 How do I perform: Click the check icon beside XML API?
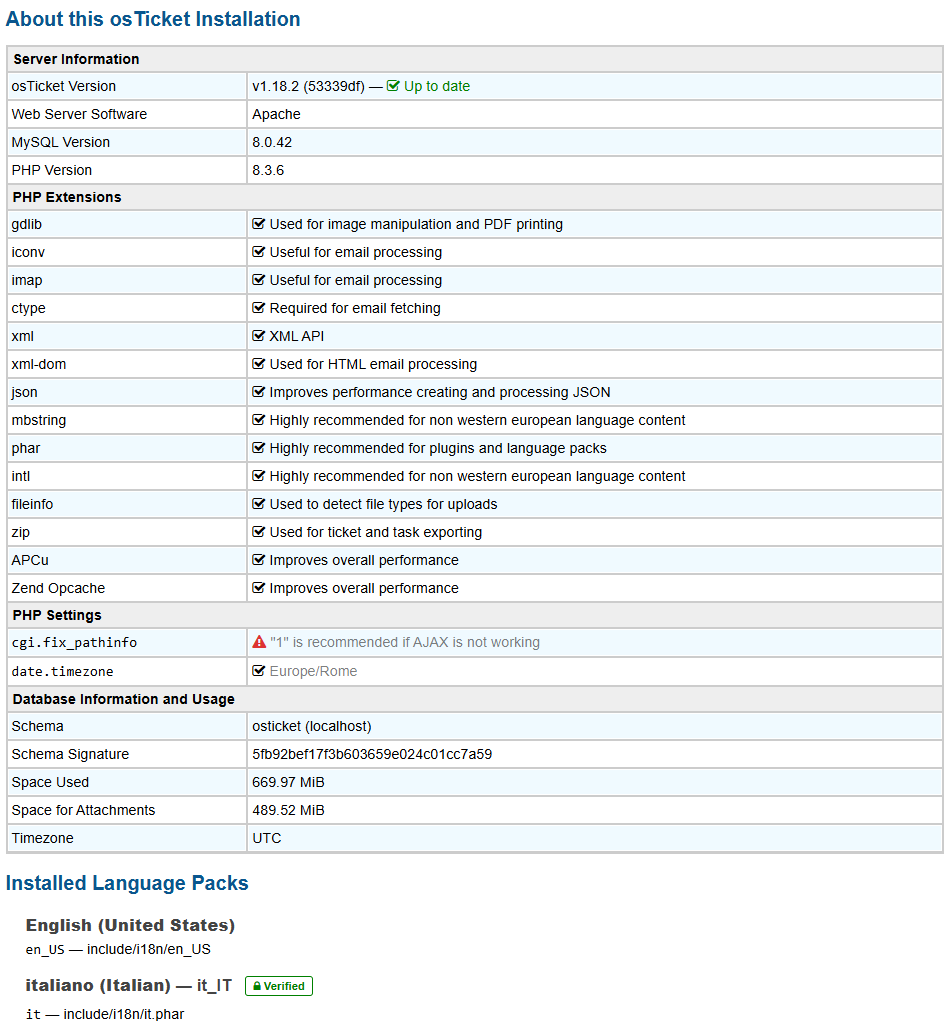(x=259, y=336)
